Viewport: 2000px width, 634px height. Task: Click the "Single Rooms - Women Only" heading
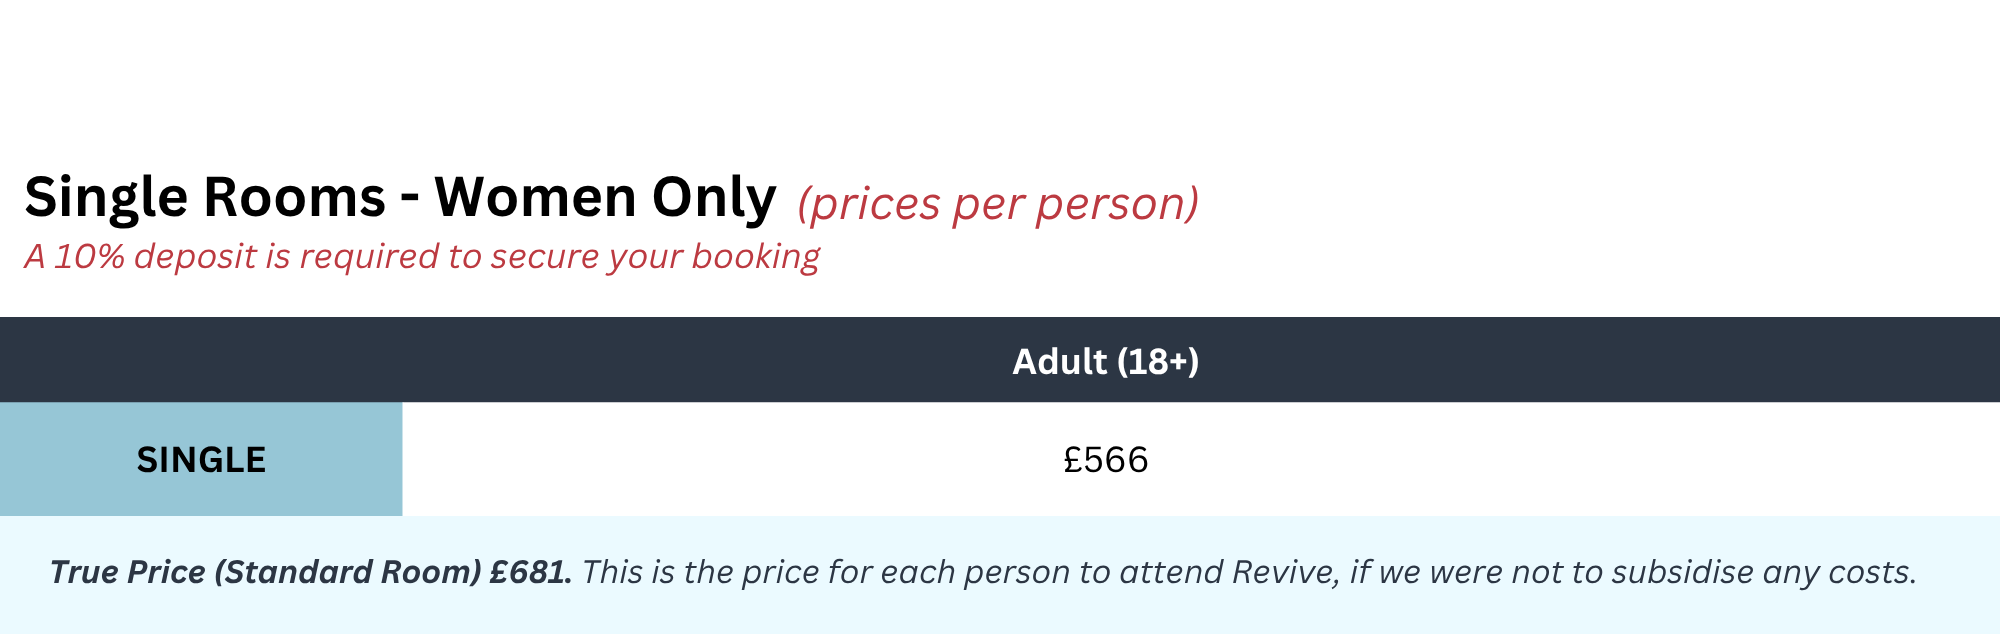pos(400,197)
